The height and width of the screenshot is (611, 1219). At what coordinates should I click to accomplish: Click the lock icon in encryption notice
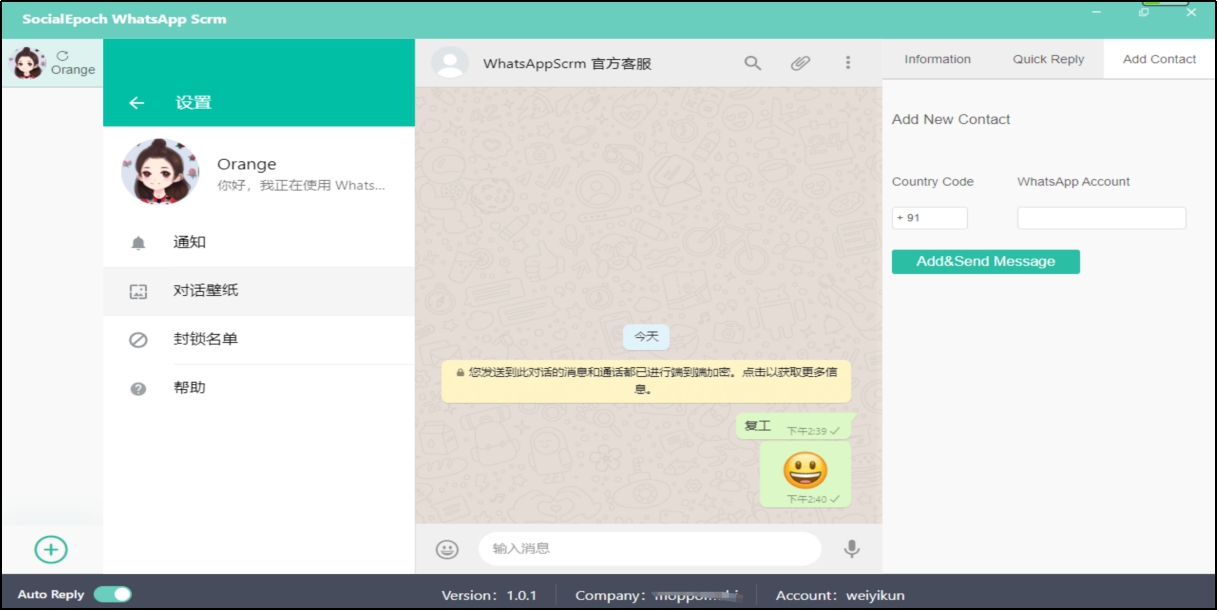click(x=460, y=372)
